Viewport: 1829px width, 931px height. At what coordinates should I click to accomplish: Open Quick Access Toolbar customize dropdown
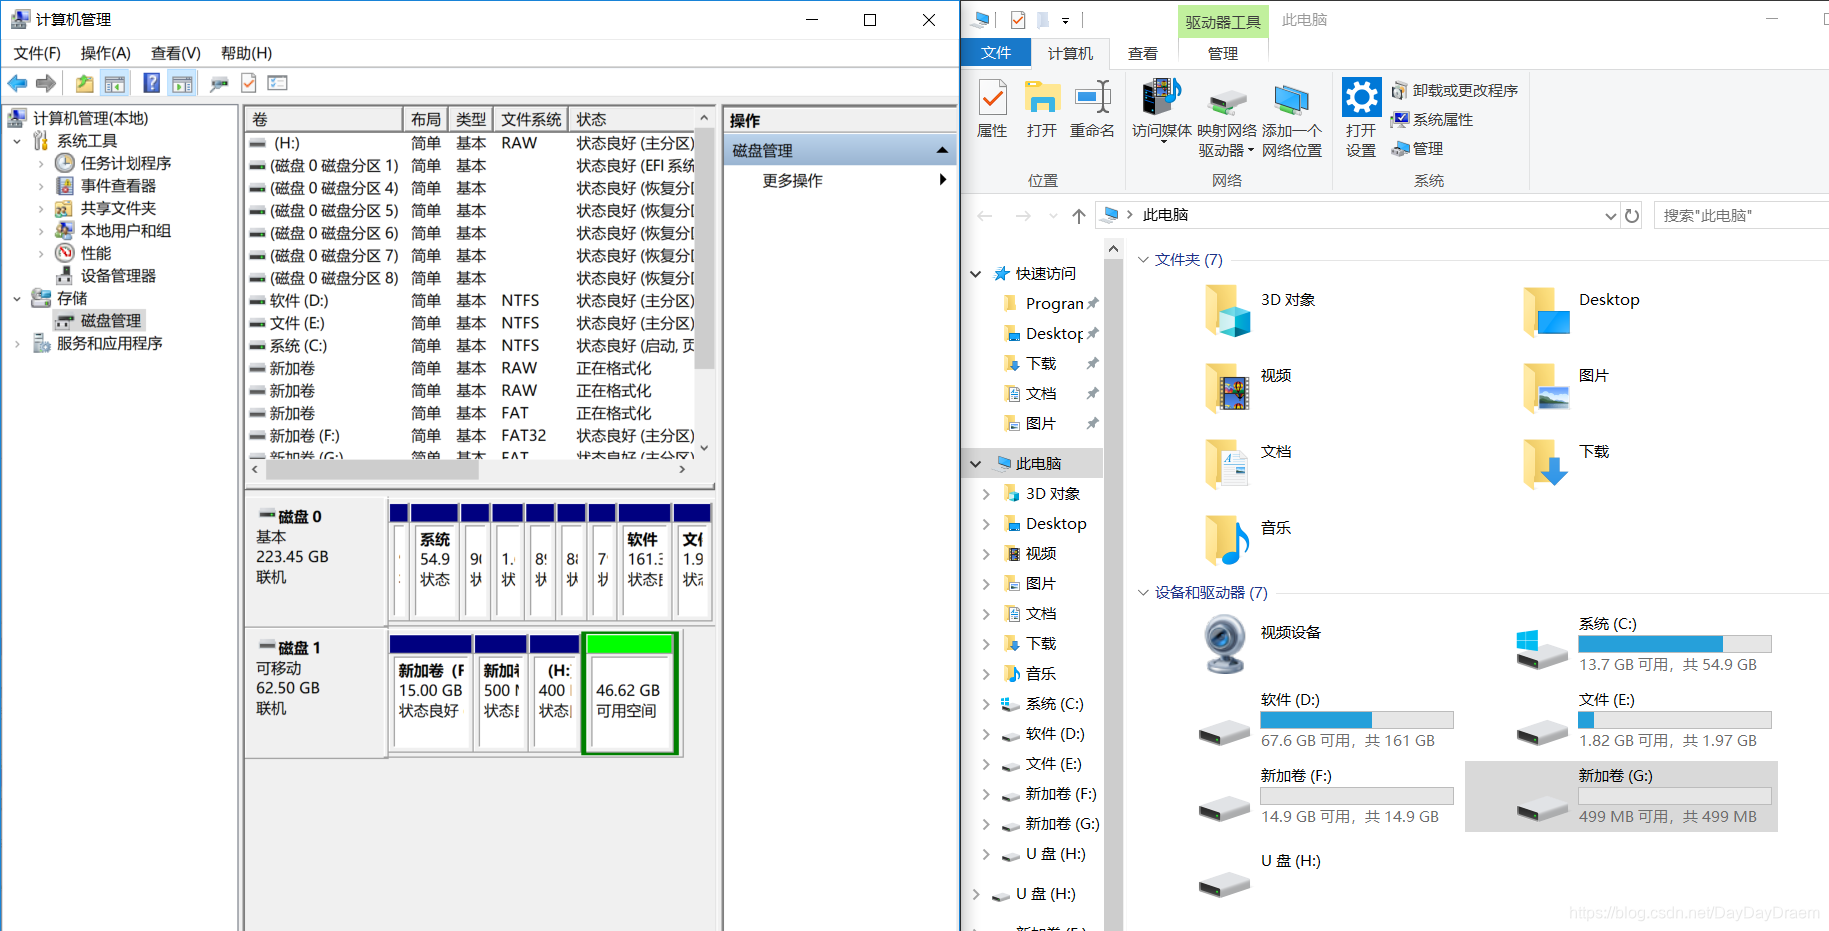tap(1065, 20)
